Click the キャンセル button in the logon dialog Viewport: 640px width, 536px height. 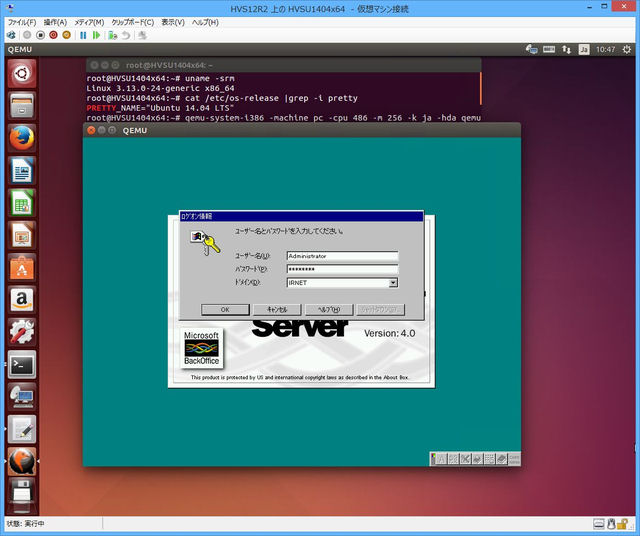(277, 309)
